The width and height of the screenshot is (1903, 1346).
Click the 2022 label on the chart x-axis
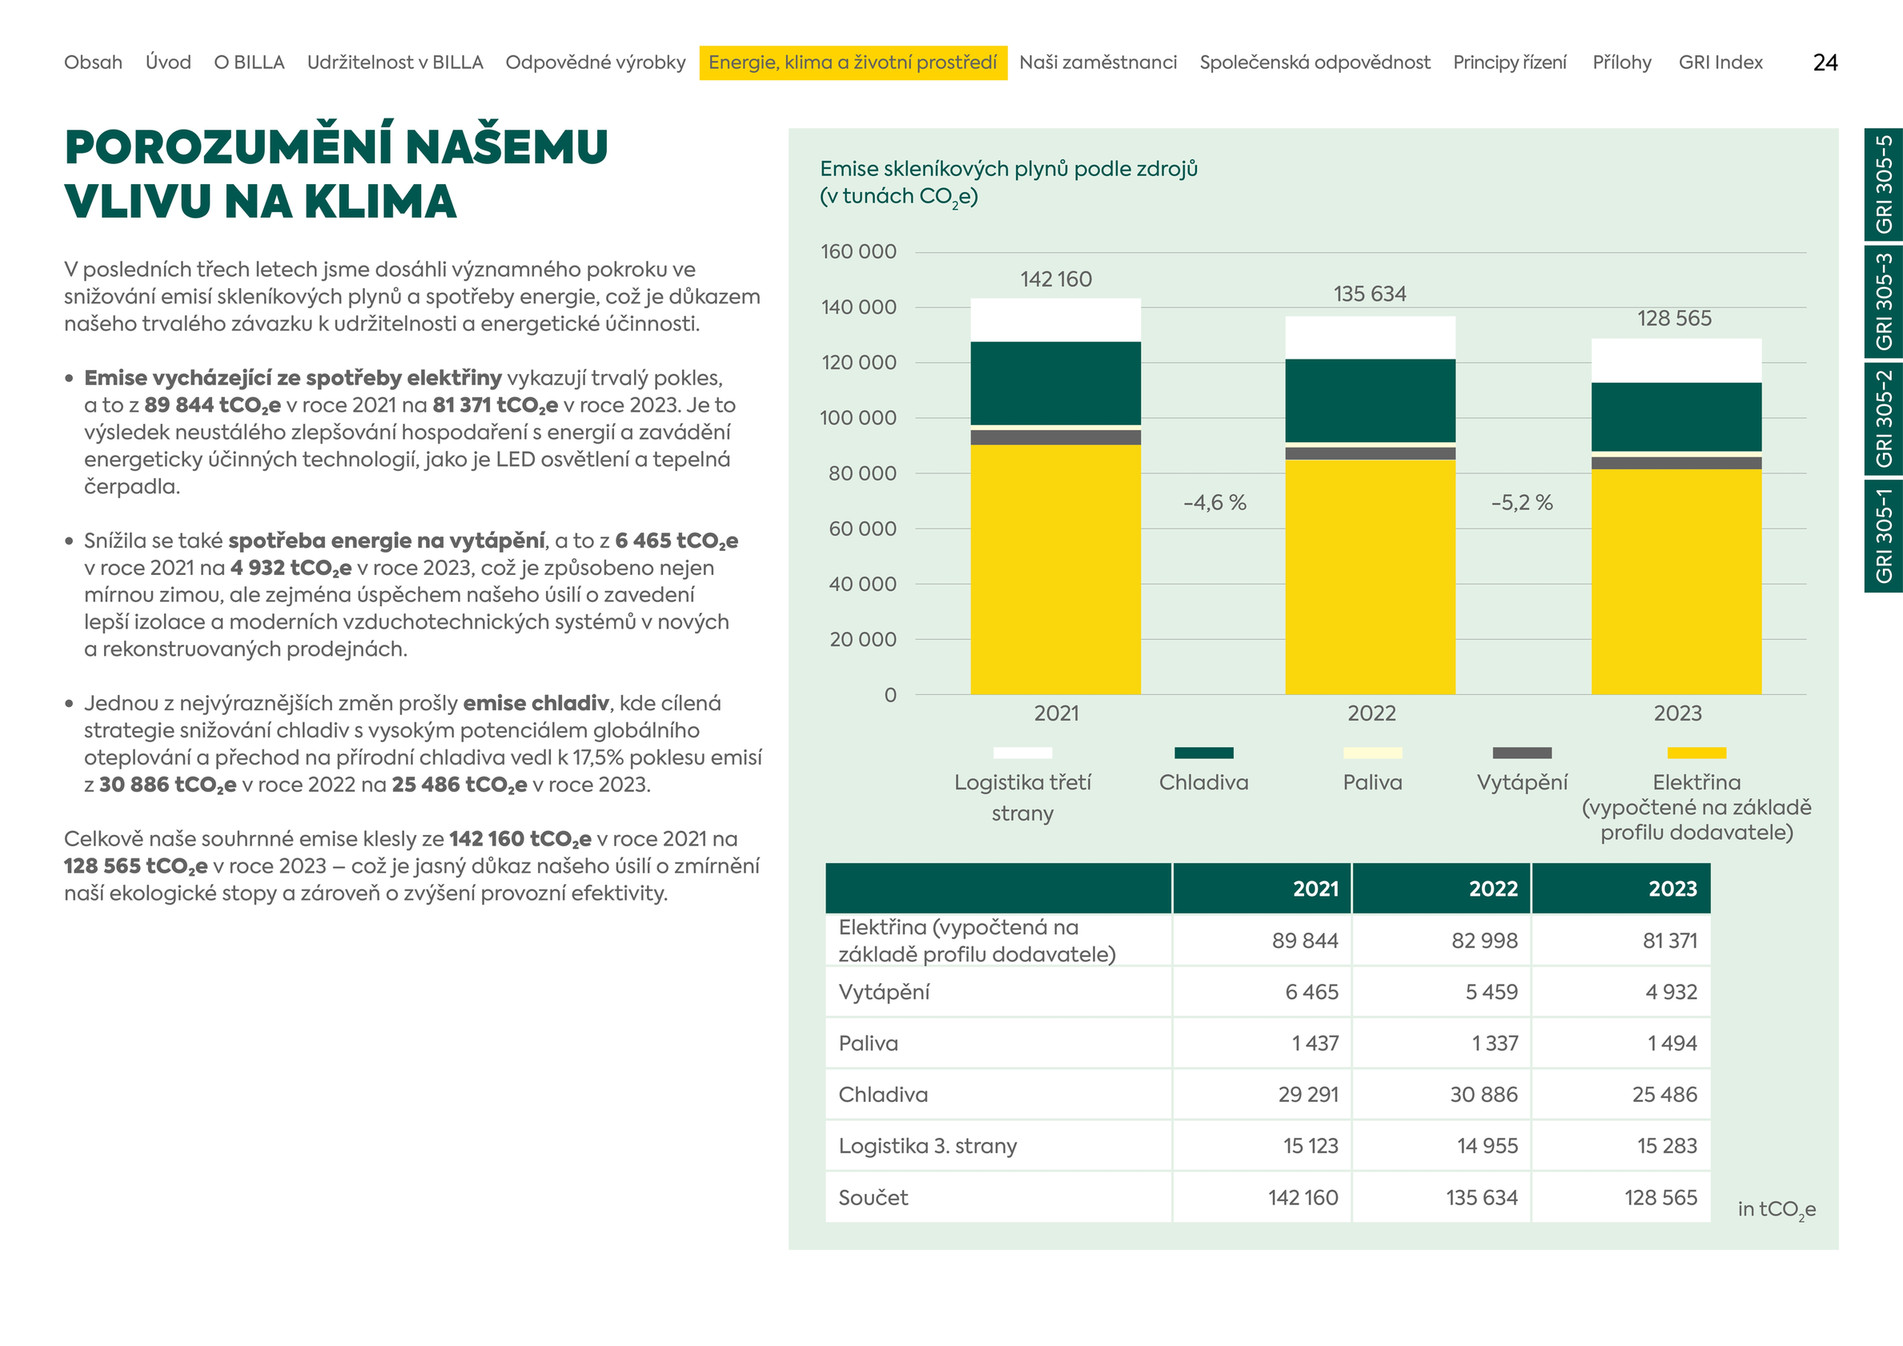click(1371, 714)
